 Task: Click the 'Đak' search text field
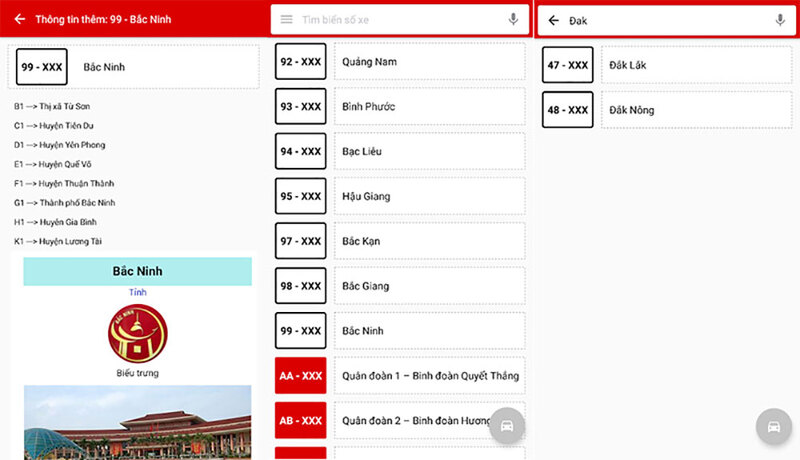[x=666, y=20]
